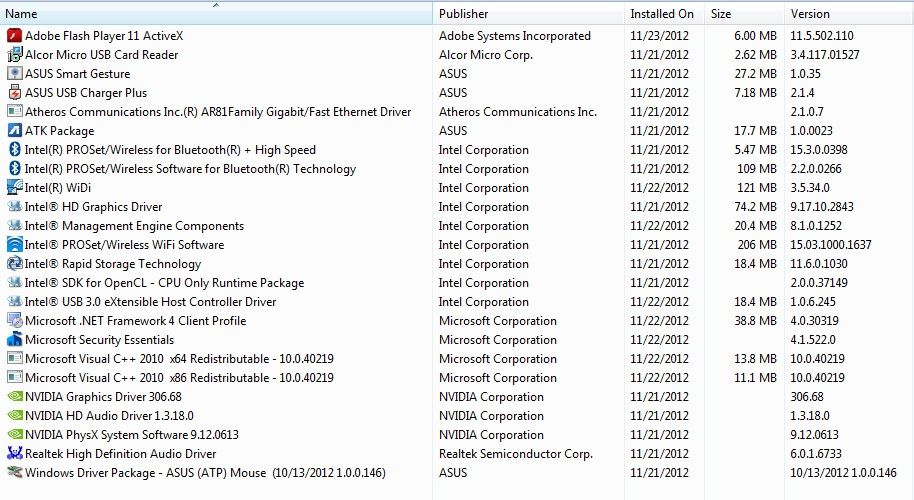Click the version number 15.03.1000.1637
Viewport: 914px width, 500px height.
pyautogui.click(x=831, y=245)
